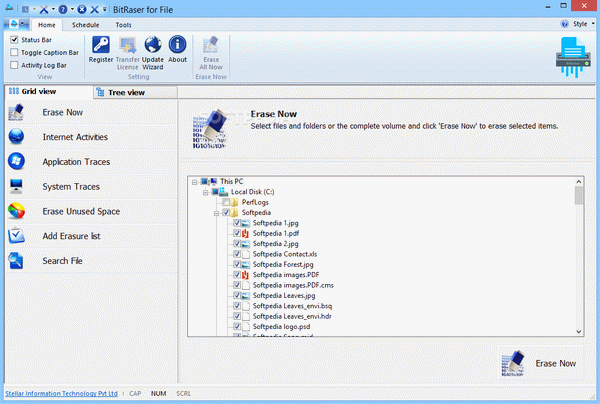Open the dropdown arrow beside the Help icon
Screen dimensions: 600x404
pos(72,9)
